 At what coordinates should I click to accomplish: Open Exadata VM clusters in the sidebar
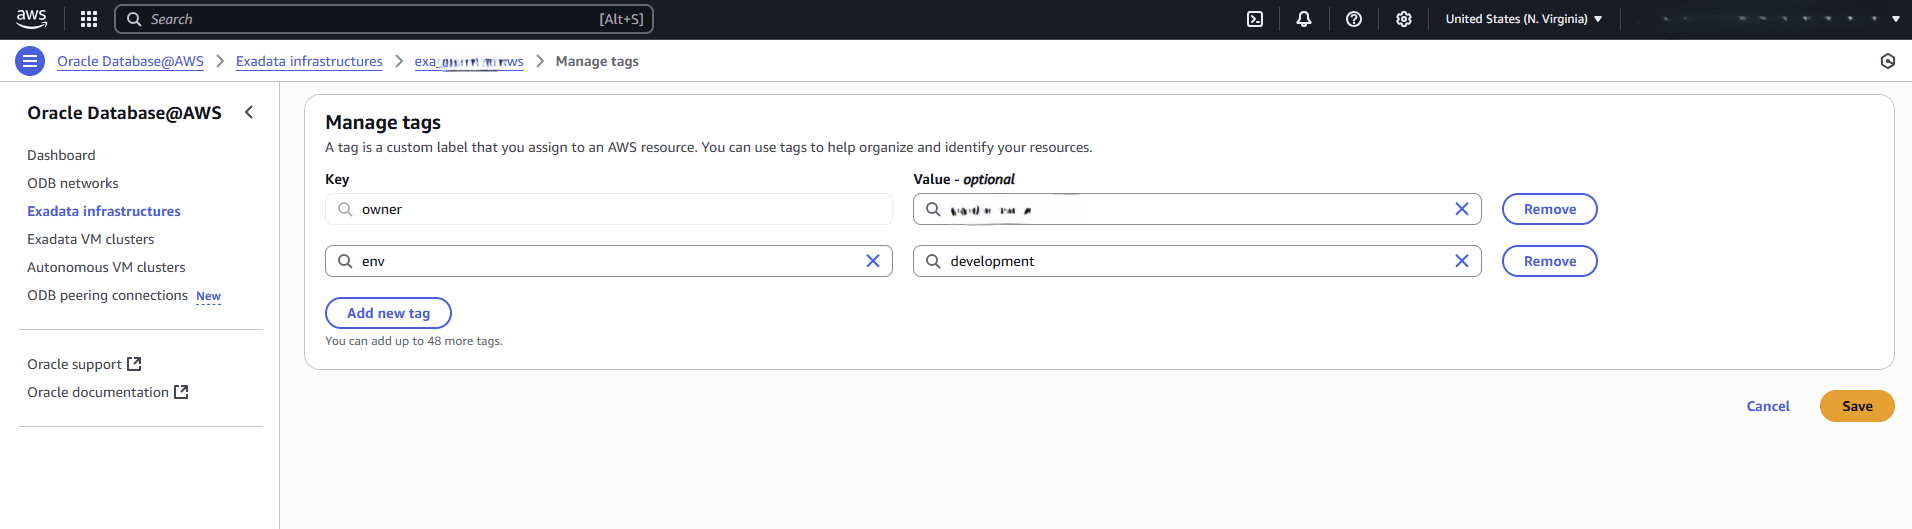[91, 239]
